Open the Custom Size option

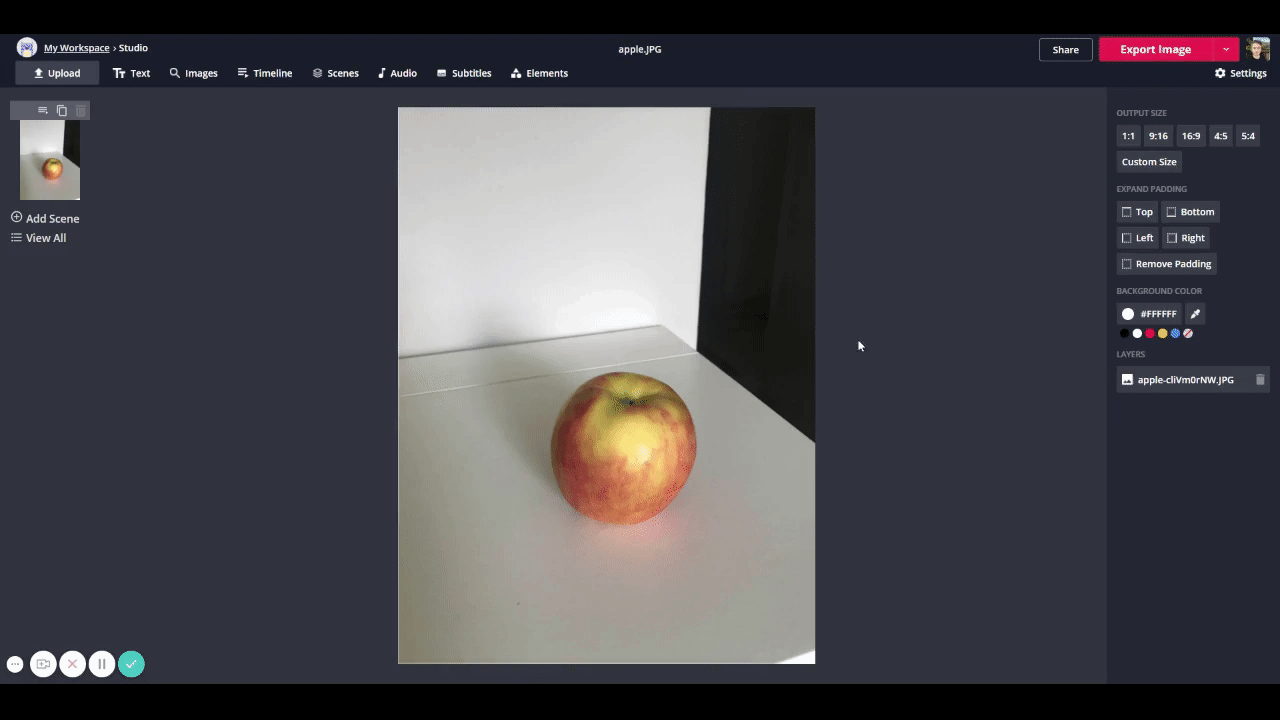[x=1149, y=162]
